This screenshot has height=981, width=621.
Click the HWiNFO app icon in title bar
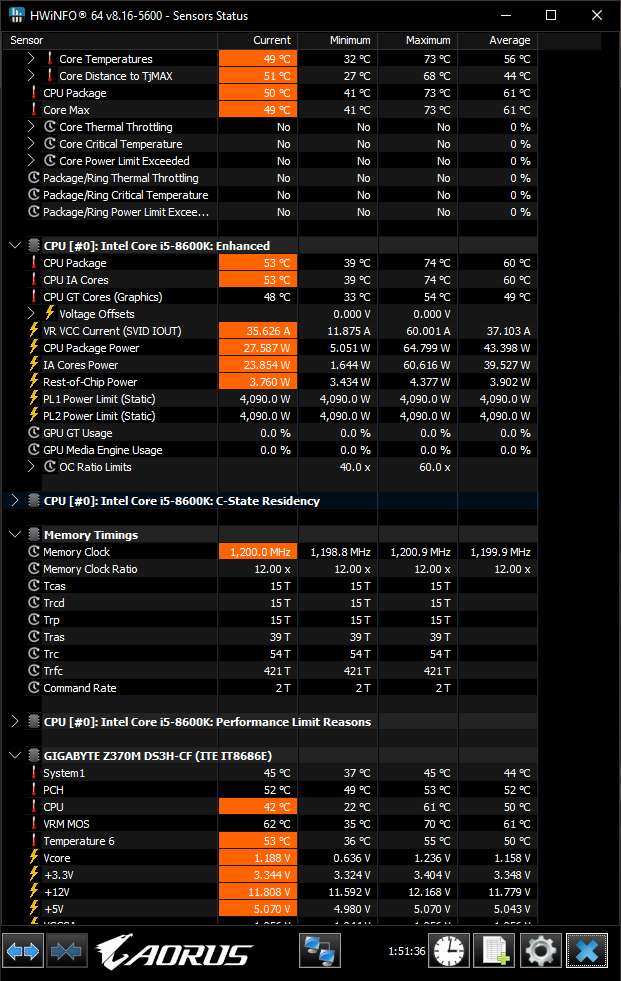pyautogui.click(x=16, y=15)
